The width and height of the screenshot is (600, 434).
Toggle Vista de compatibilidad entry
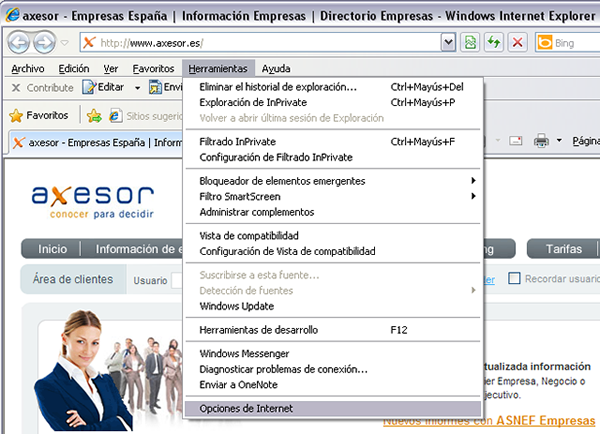pos(333,236)
